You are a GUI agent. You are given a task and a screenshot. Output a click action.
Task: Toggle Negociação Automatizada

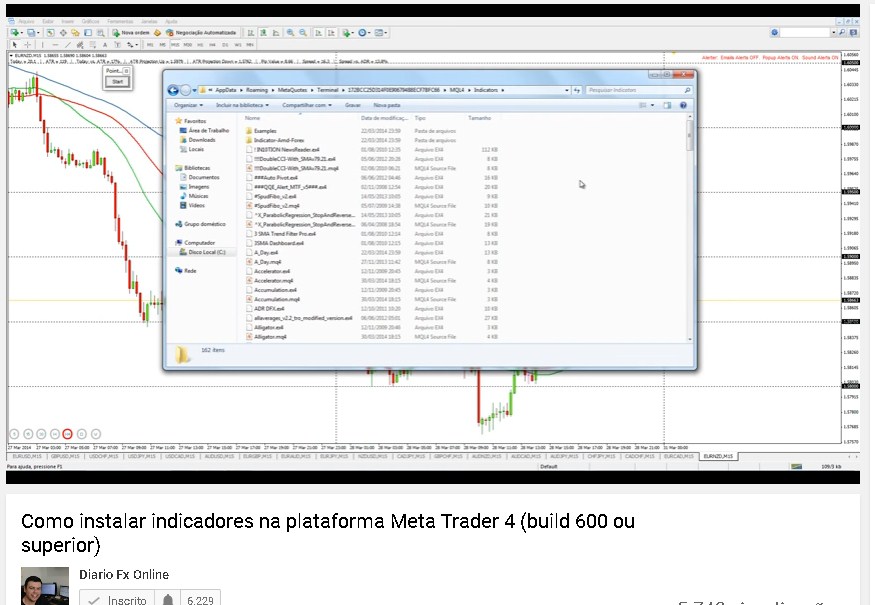tap(201, 33)
